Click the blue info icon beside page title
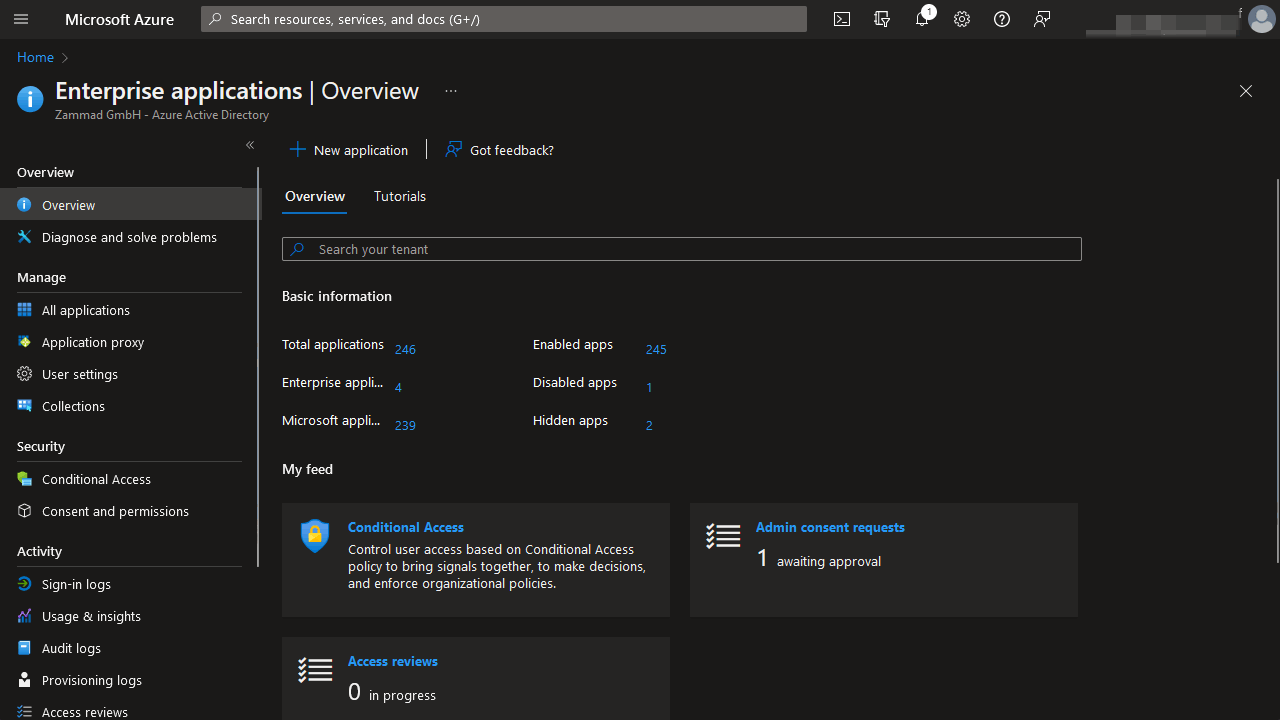 point(30,99)
